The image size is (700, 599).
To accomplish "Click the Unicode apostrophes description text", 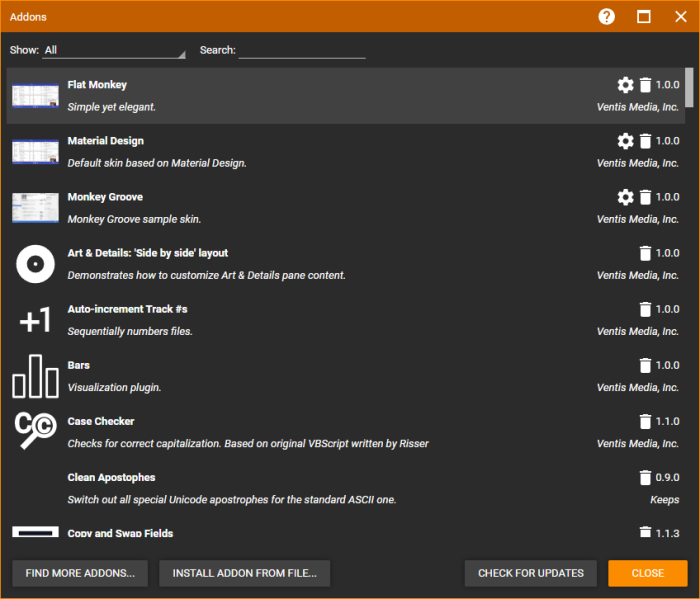I will click(232, 500).
